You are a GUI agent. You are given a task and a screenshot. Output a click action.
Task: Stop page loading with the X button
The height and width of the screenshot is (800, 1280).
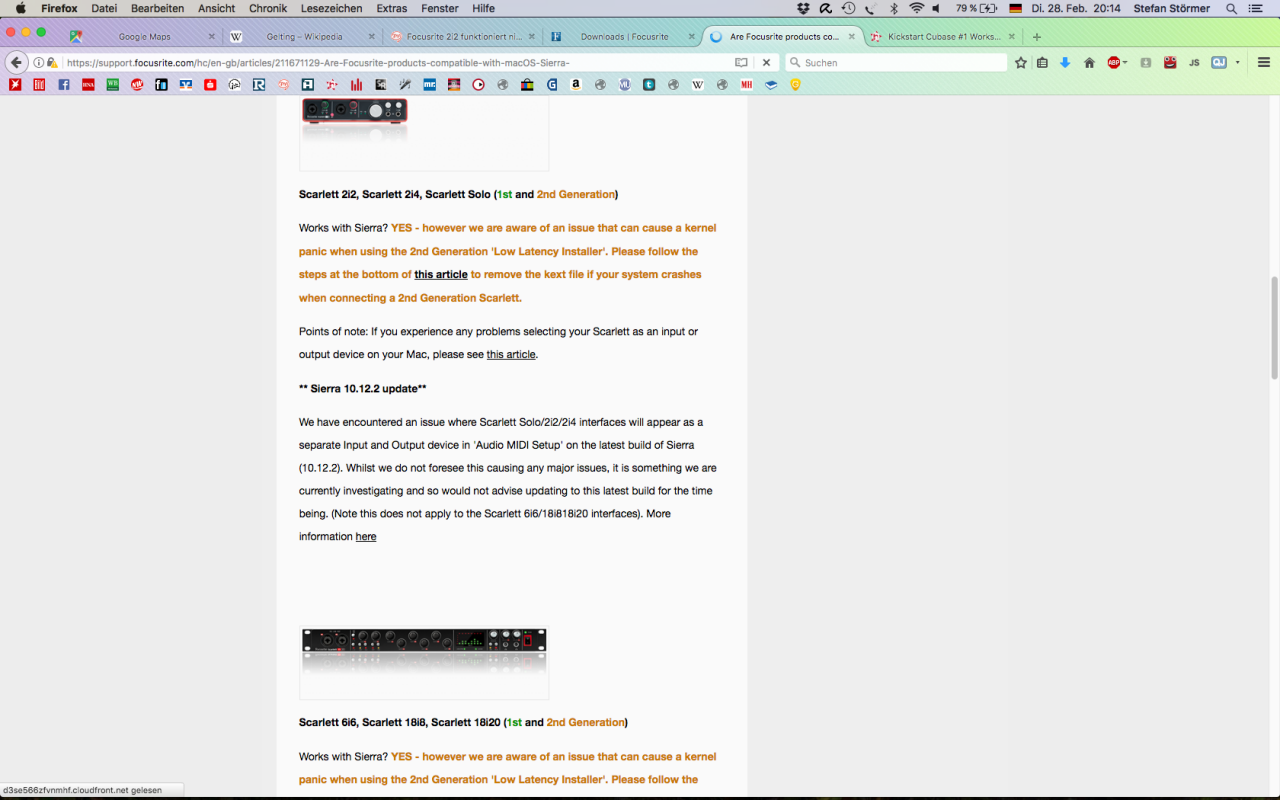click(x=767, y=62)
